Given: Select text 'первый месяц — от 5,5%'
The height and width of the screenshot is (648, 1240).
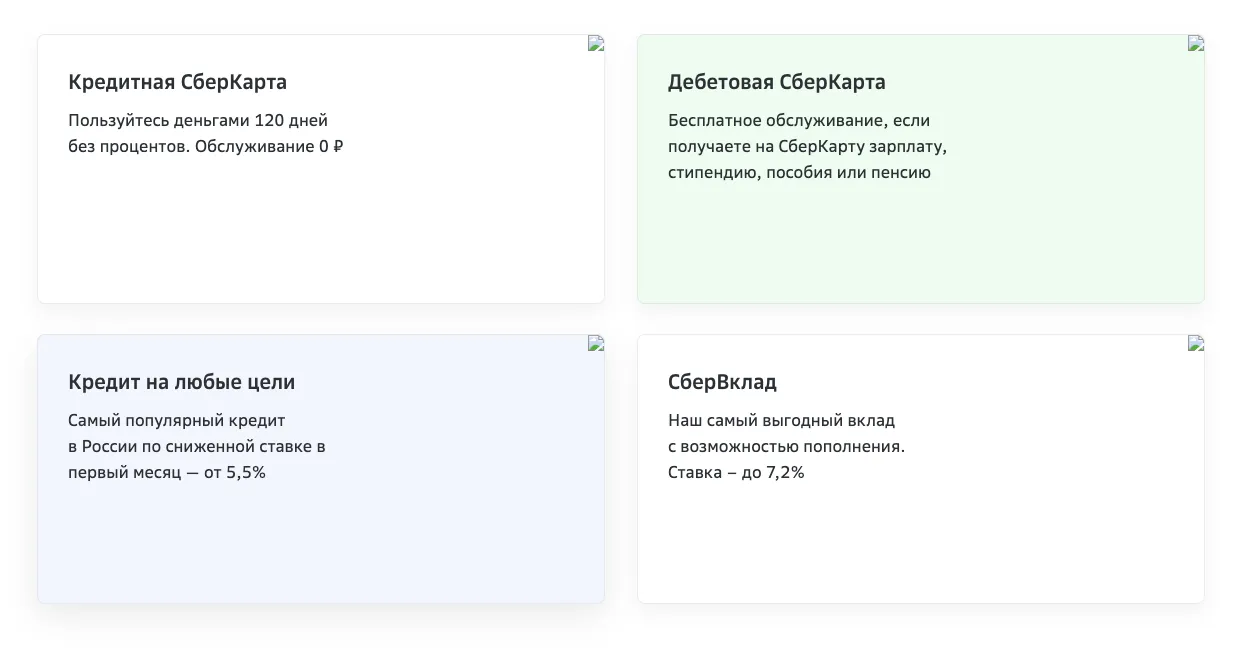Looking at the screenshot, I should click(167, 473).
